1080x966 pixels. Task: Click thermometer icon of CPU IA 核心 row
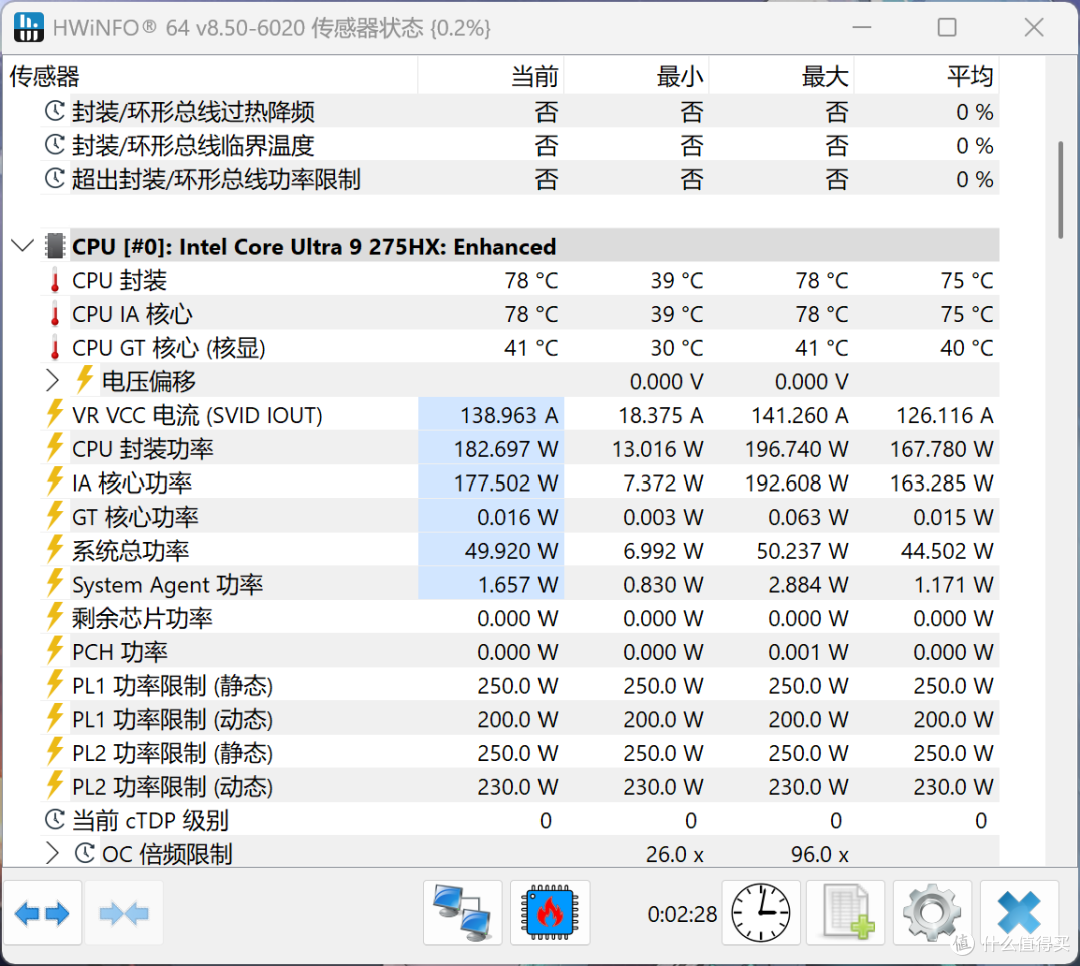point(55,315)
